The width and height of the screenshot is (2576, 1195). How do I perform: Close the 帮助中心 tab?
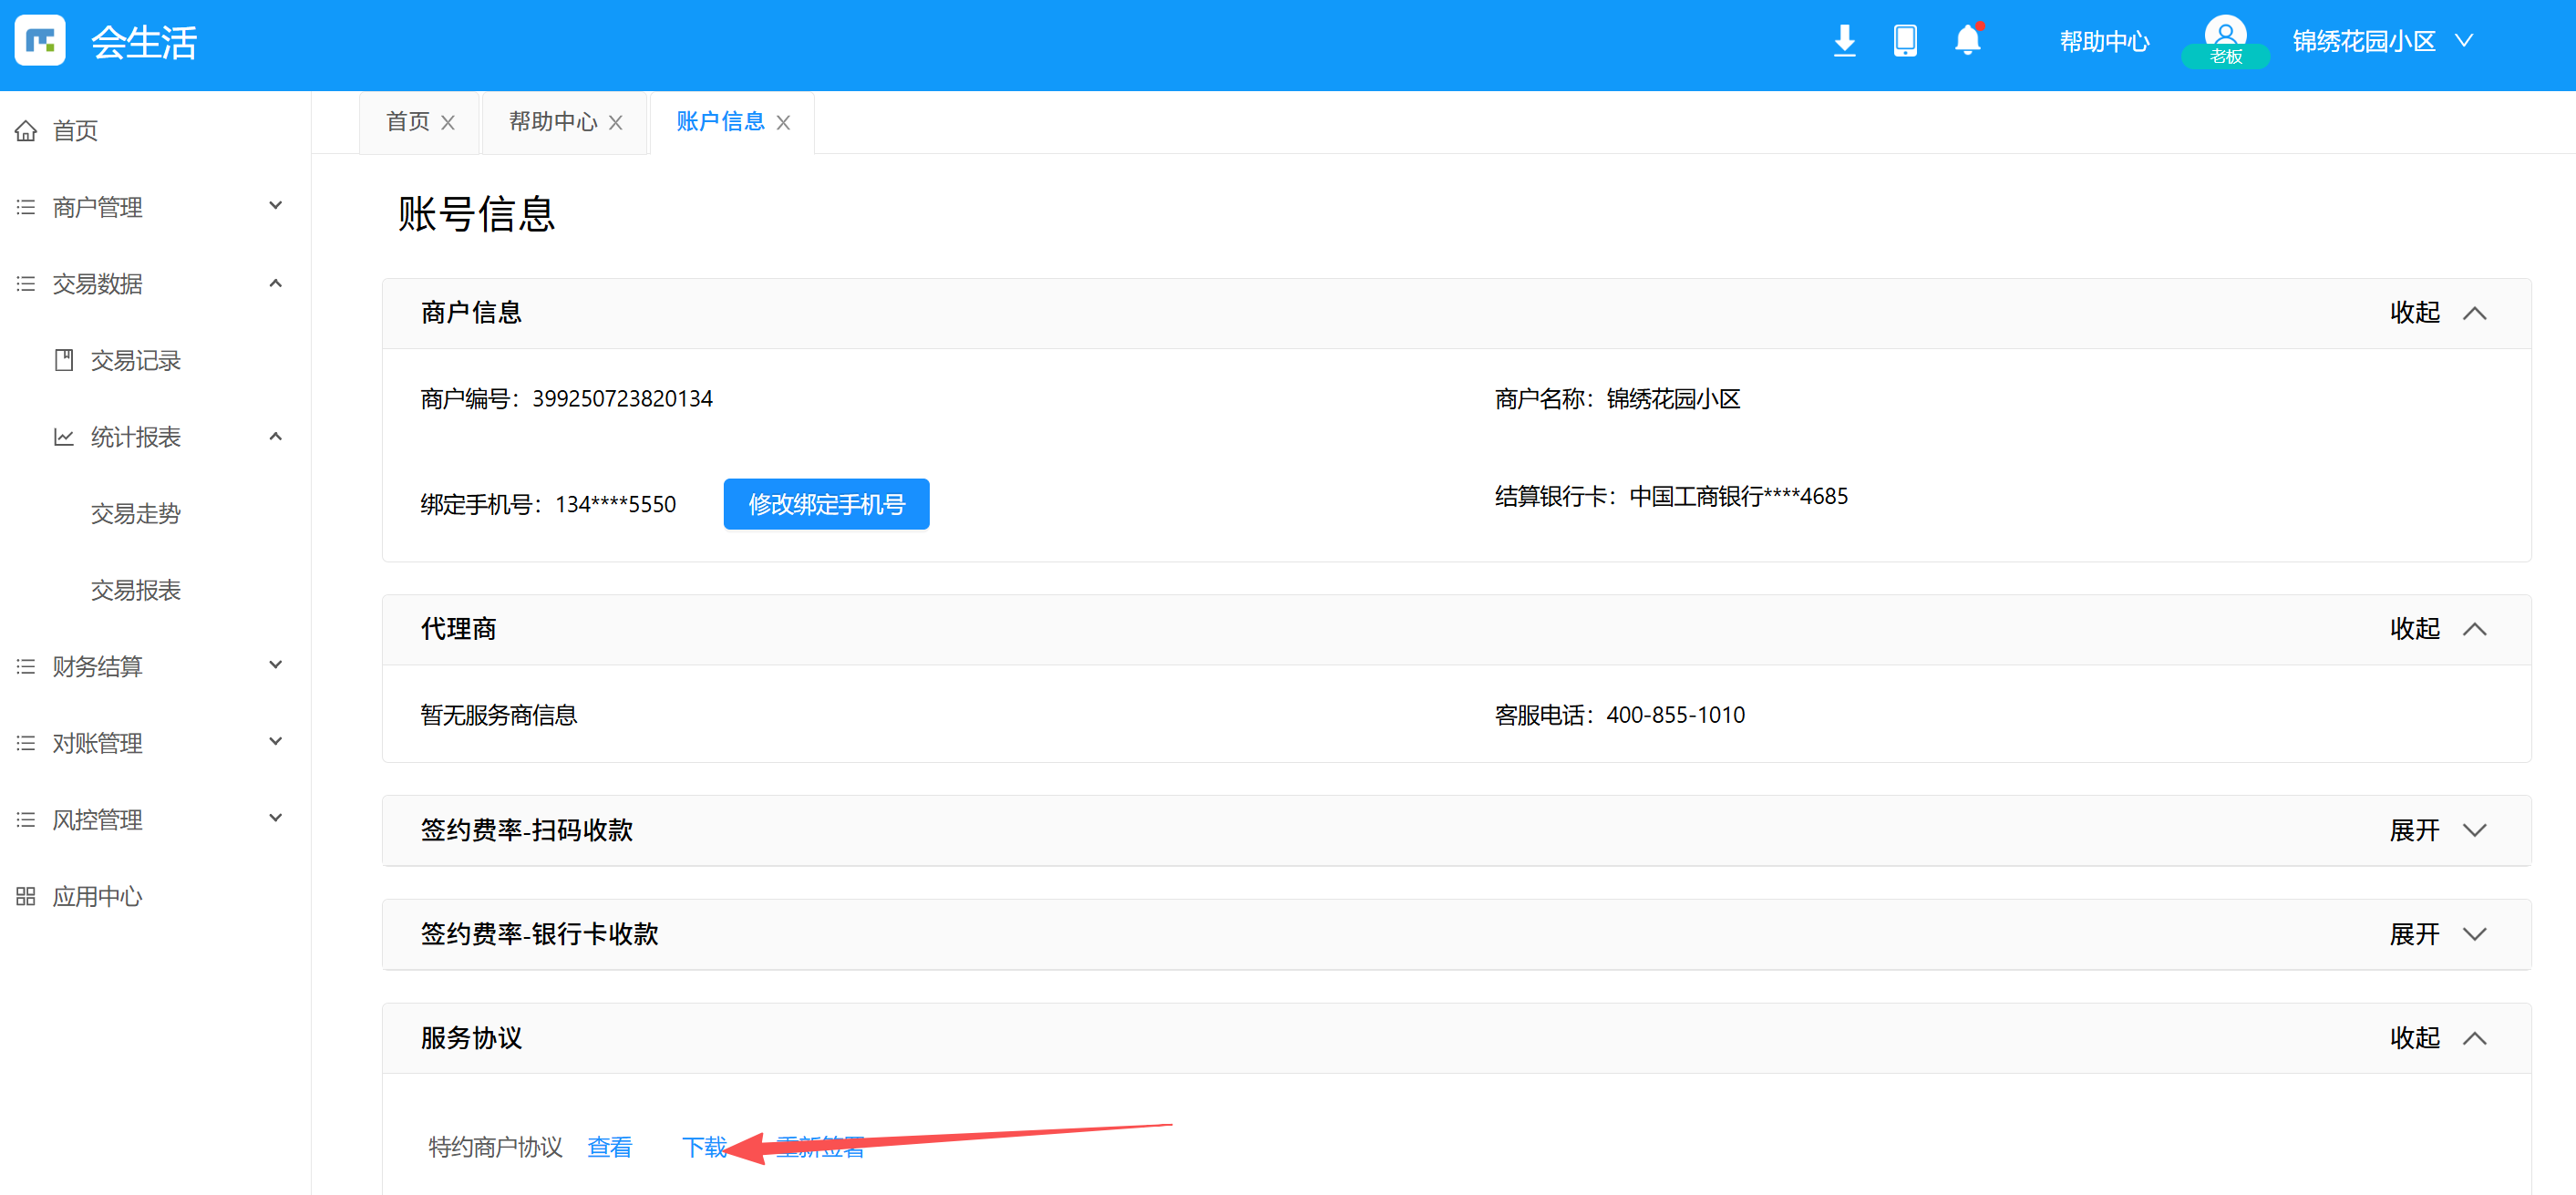(x=615, y=122)
